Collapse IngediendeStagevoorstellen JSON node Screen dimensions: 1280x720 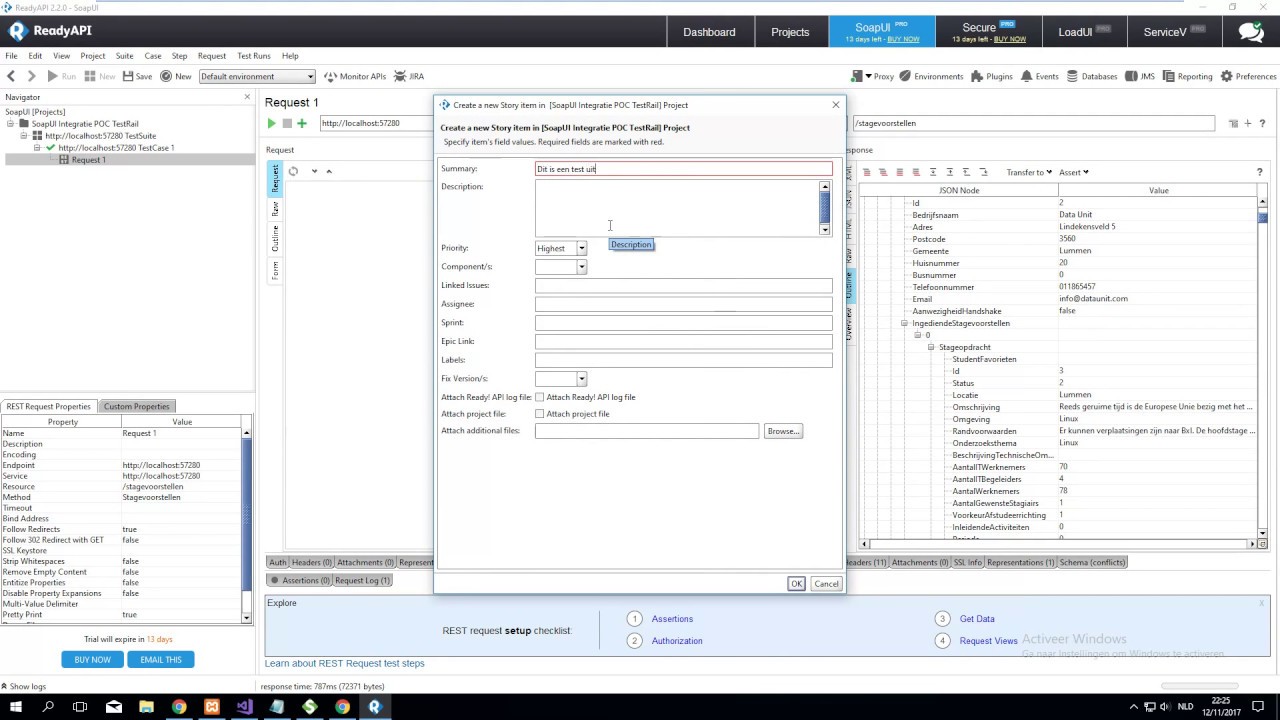[904, 323]
